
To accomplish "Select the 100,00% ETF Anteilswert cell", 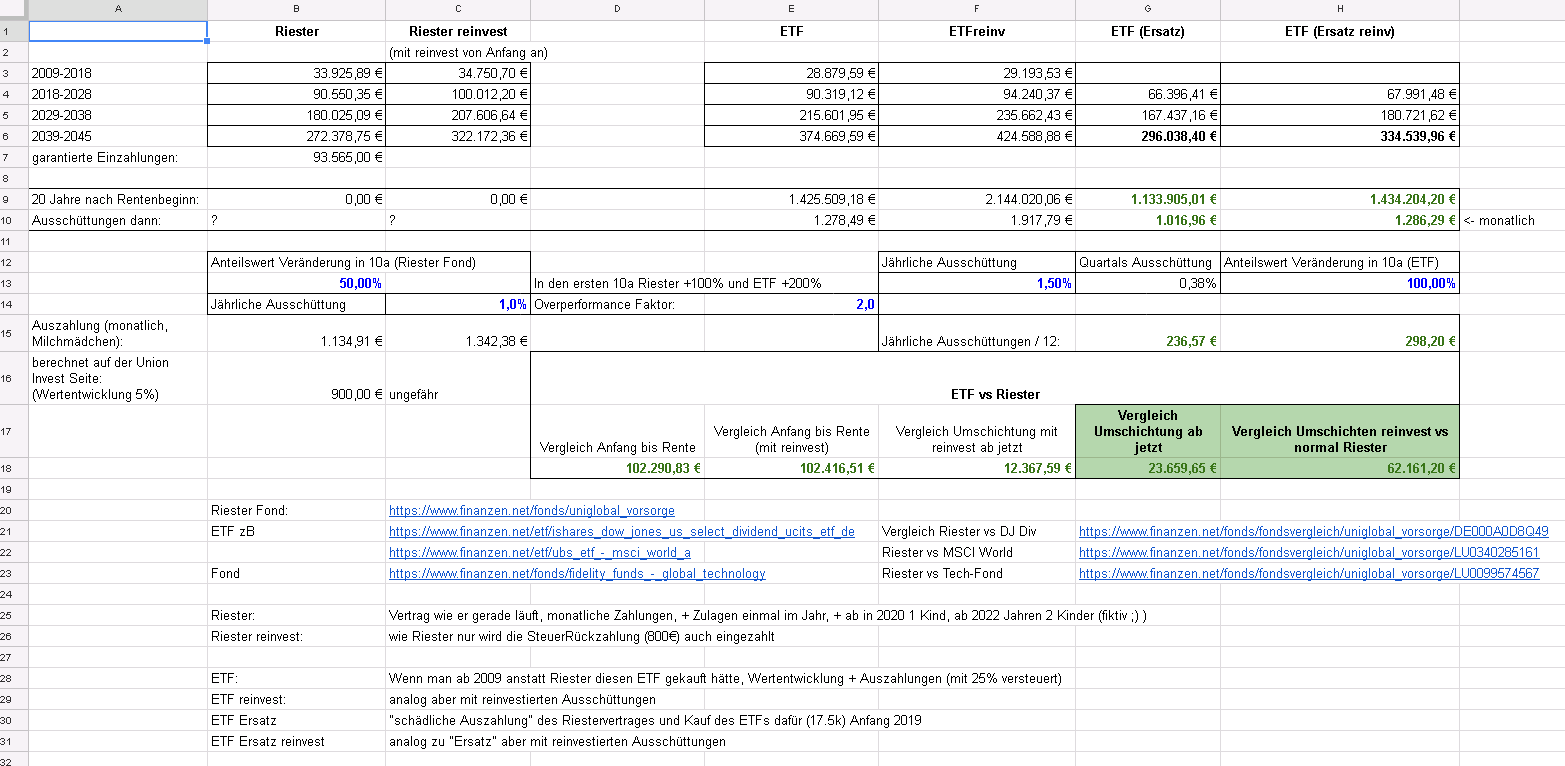I will pyautogui.click(x=1339, y=284).
